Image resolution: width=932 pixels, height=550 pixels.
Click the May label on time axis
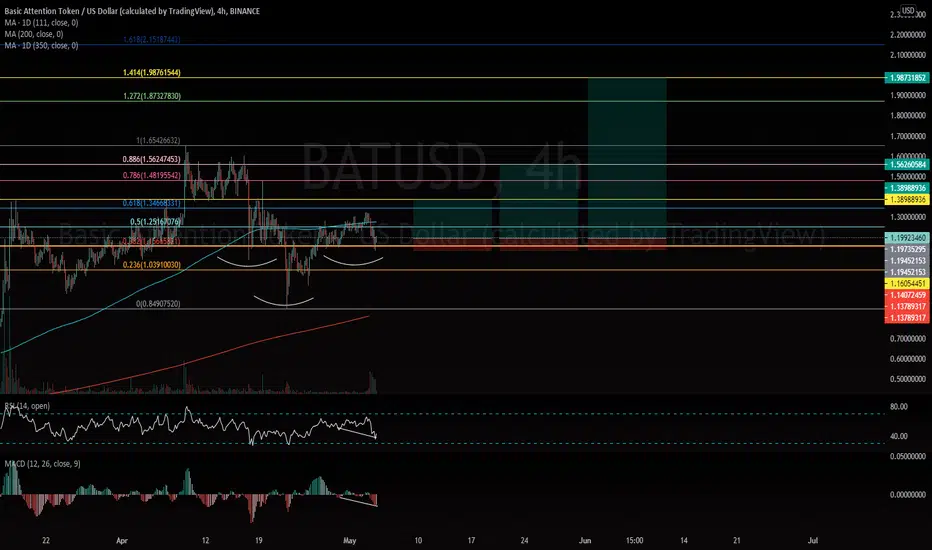350,540
